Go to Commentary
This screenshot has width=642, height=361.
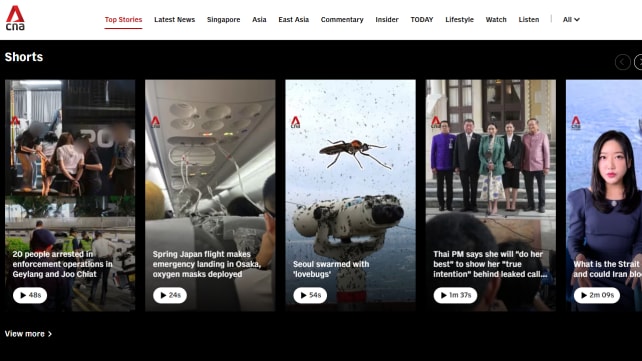pos(342,20)
